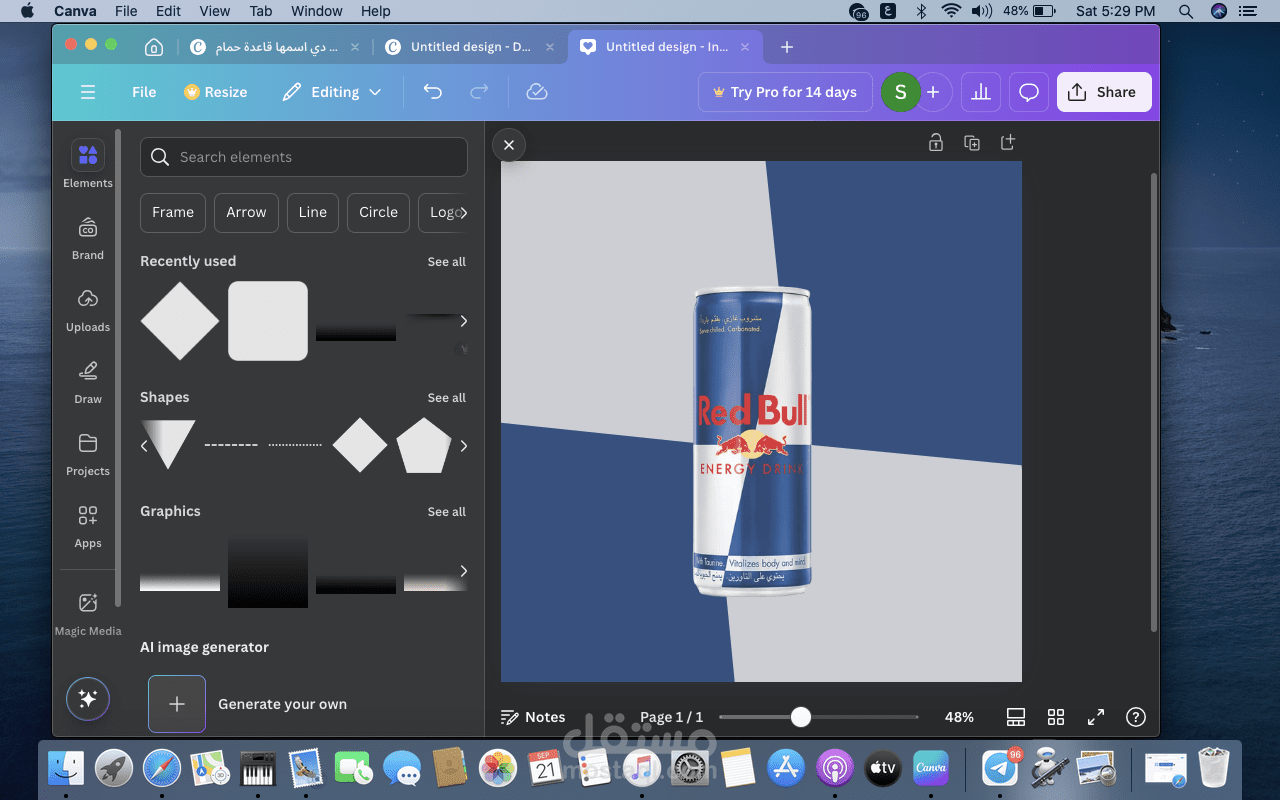
Task: Go to Canva home icon tab
Action: (153, 47)
